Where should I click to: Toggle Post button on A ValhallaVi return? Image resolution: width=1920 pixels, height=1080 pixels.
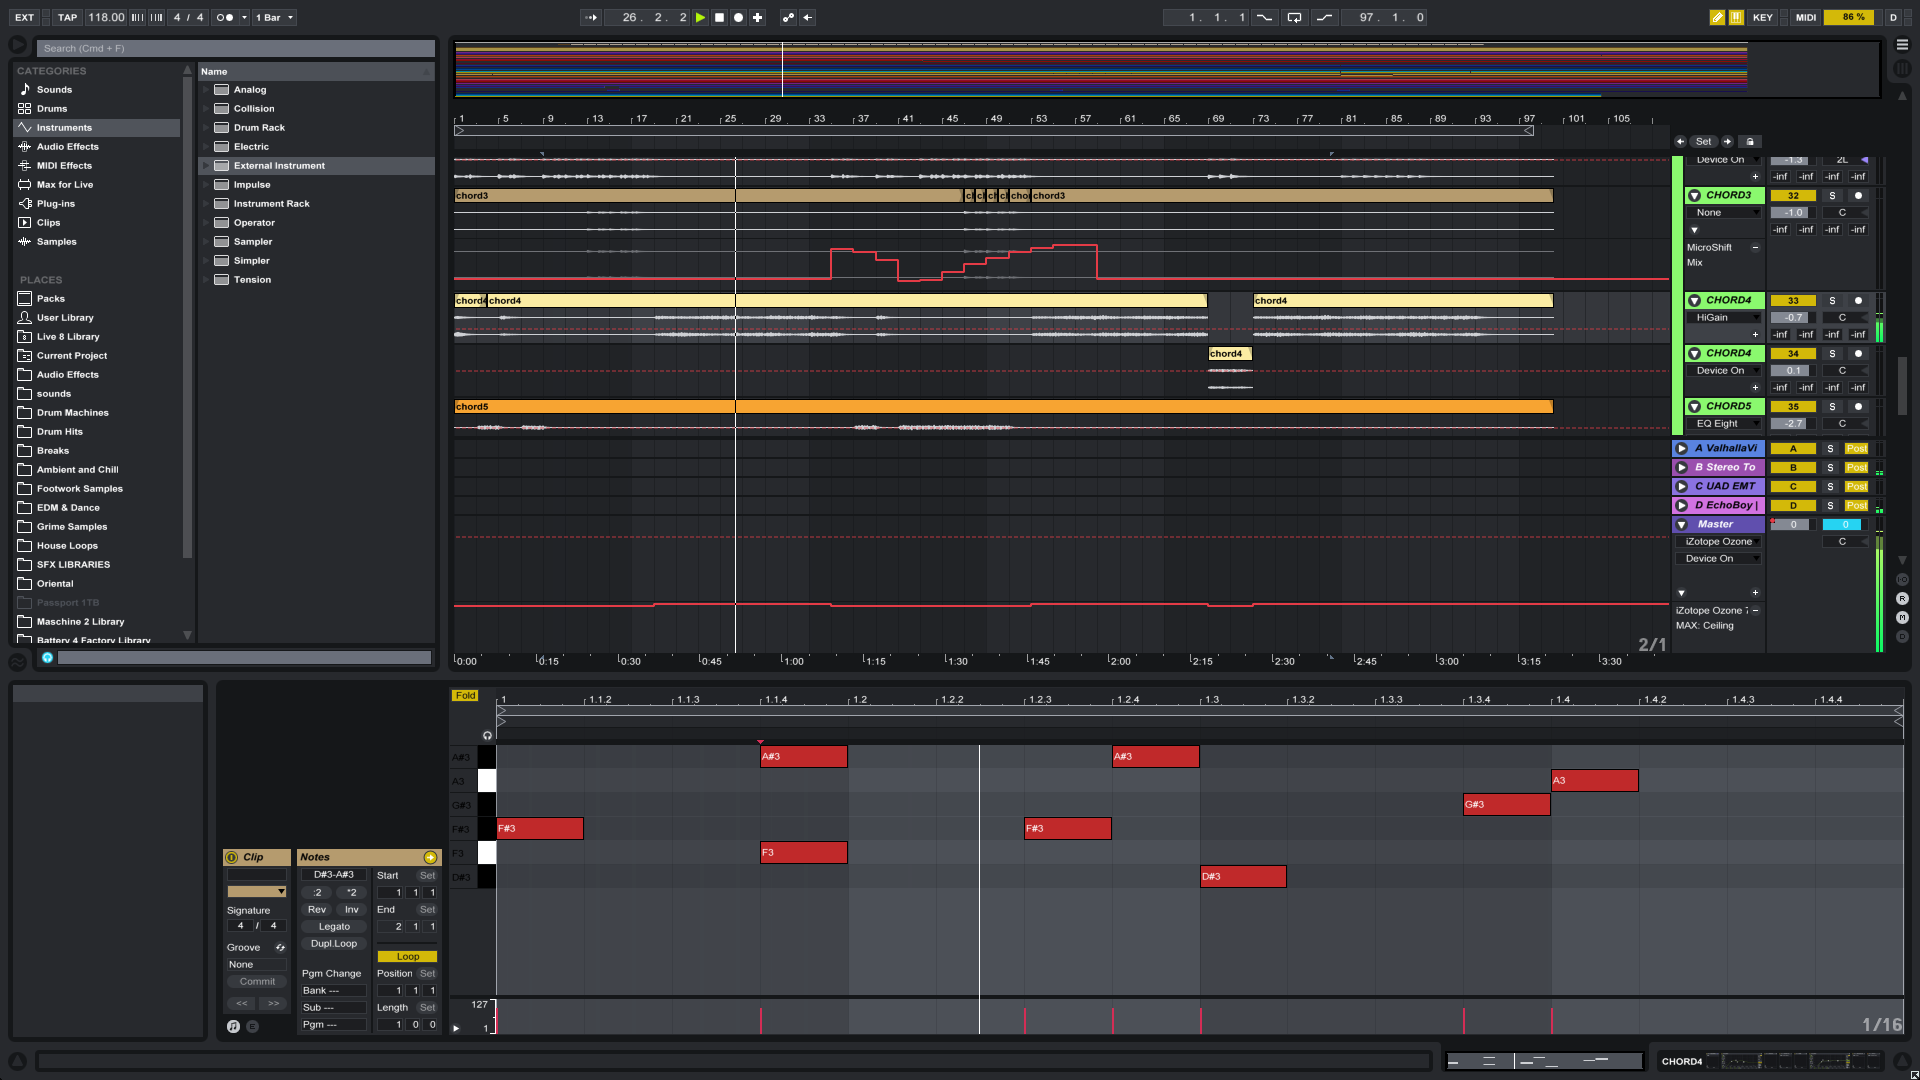tap(1856, 448)
